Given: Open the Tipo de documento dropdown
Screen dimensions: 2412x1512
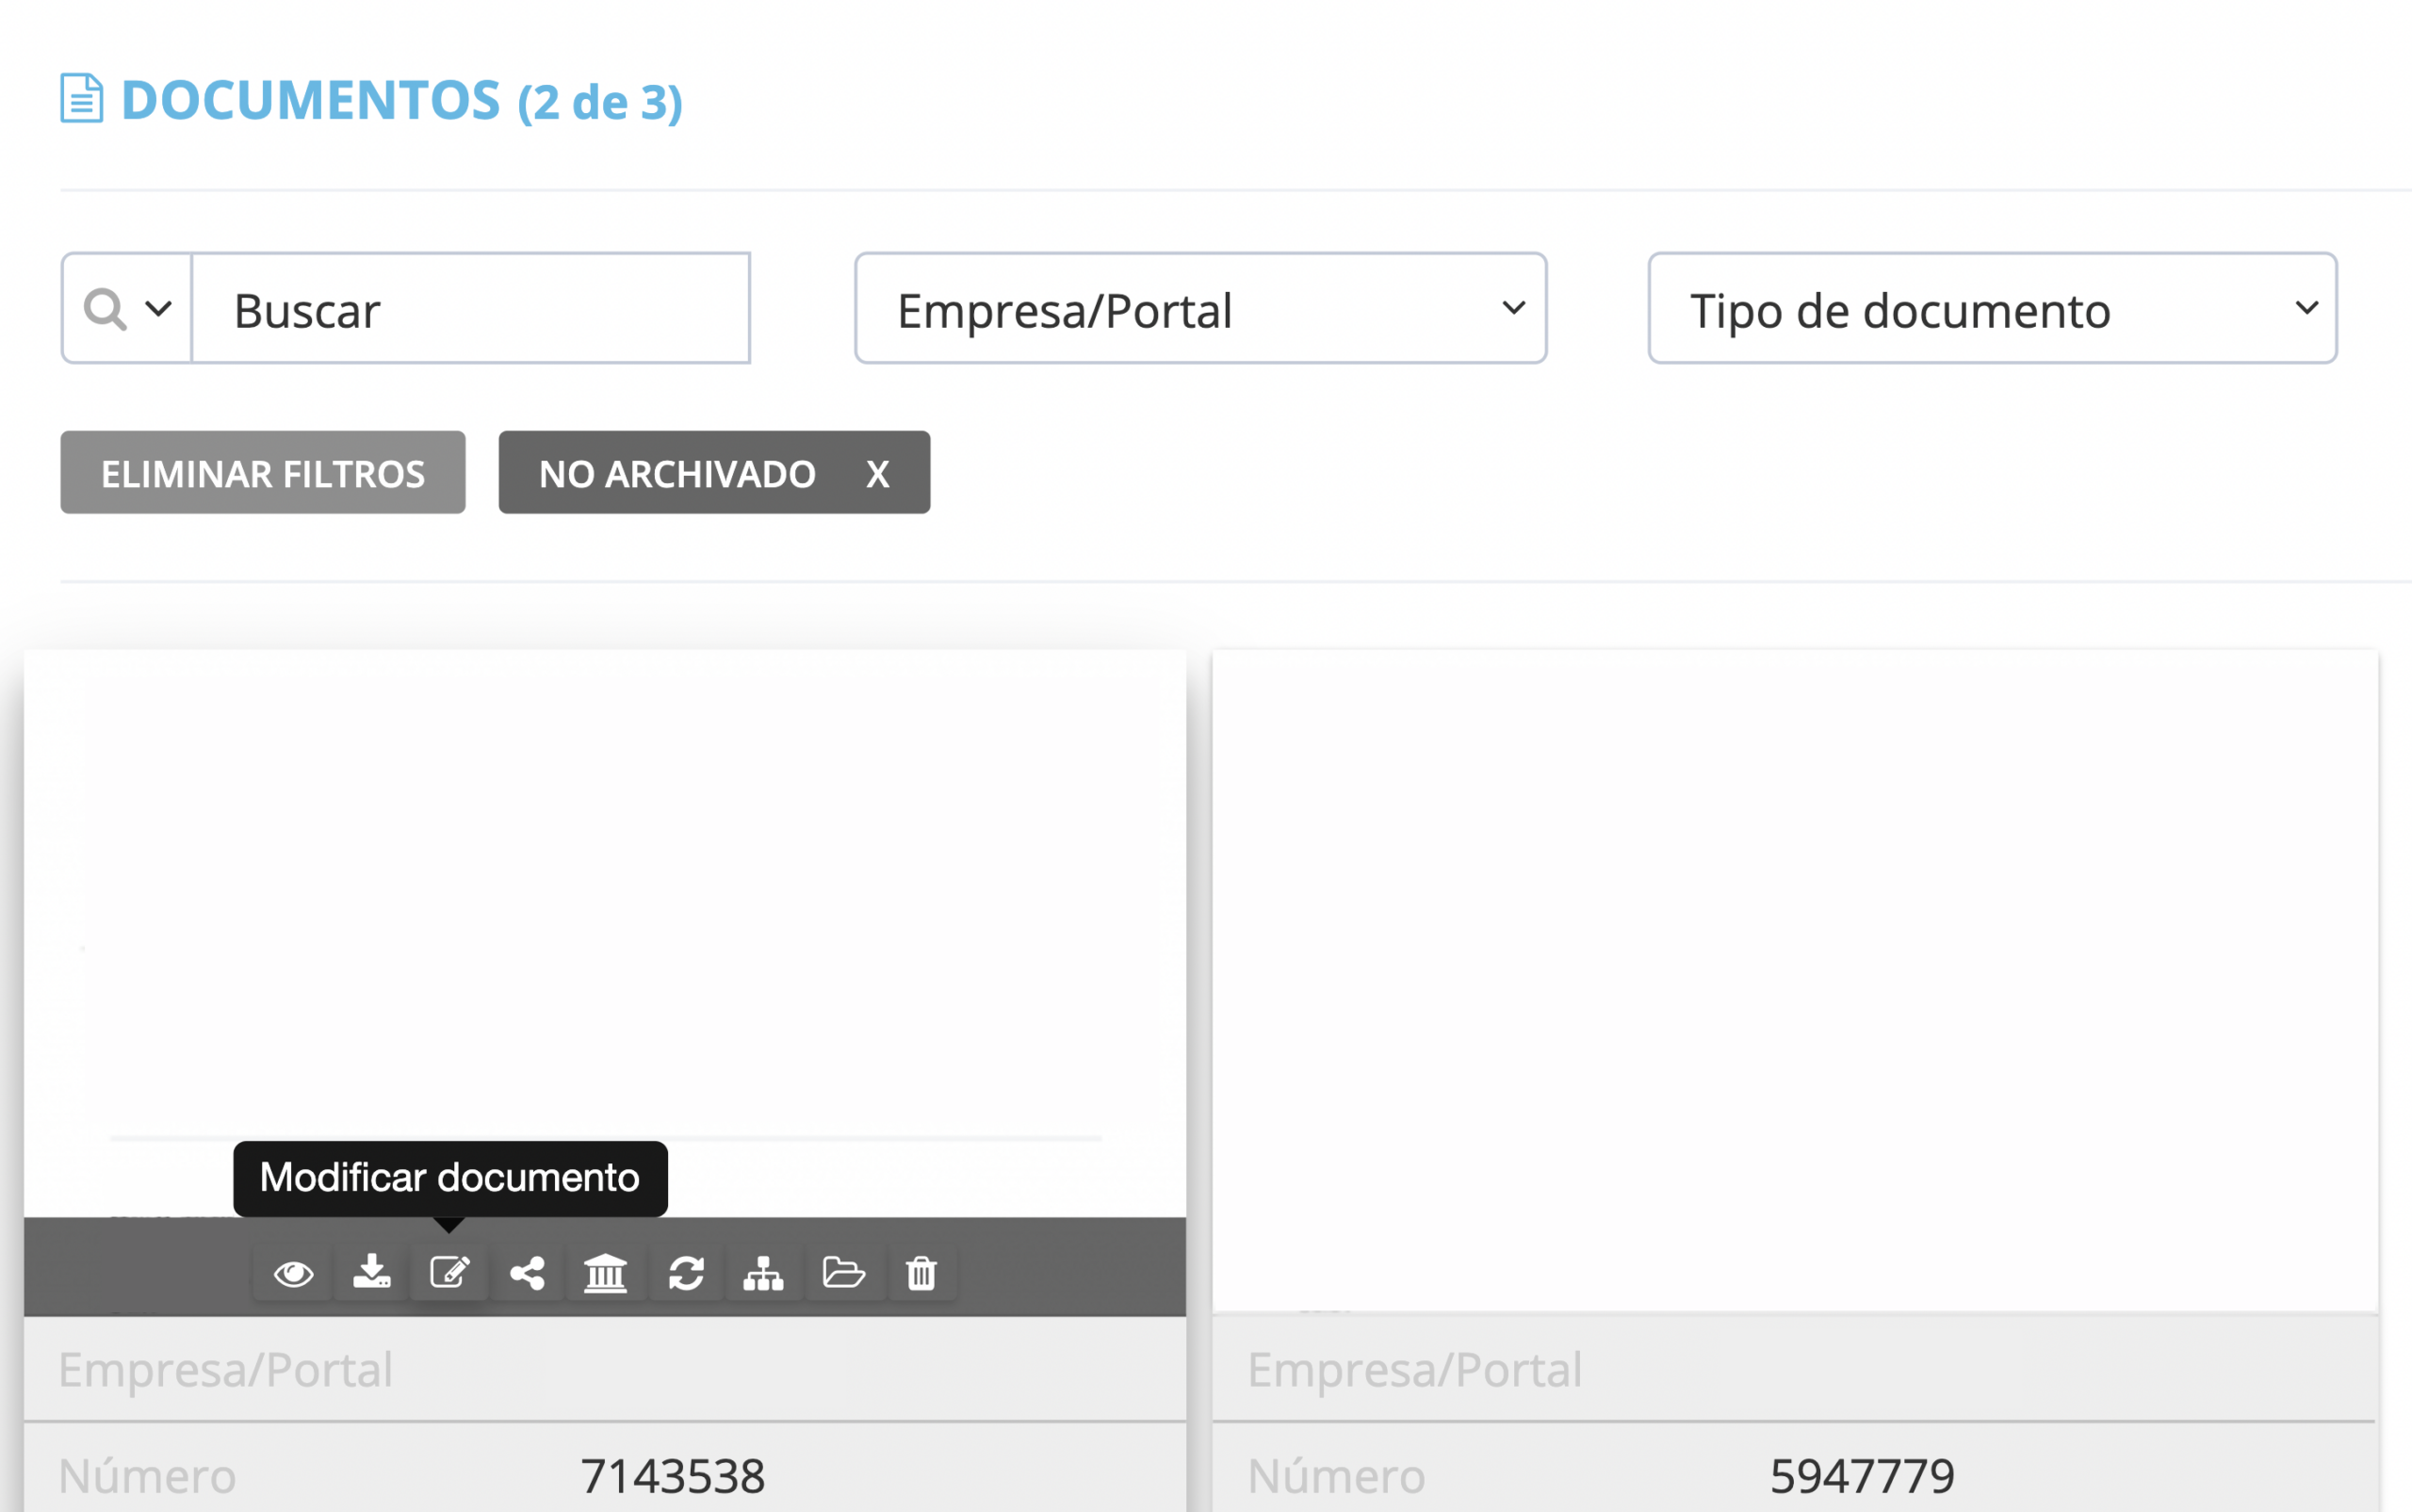Looking at the screenshot, I should pyautogui.click(x=1992, y=308).
